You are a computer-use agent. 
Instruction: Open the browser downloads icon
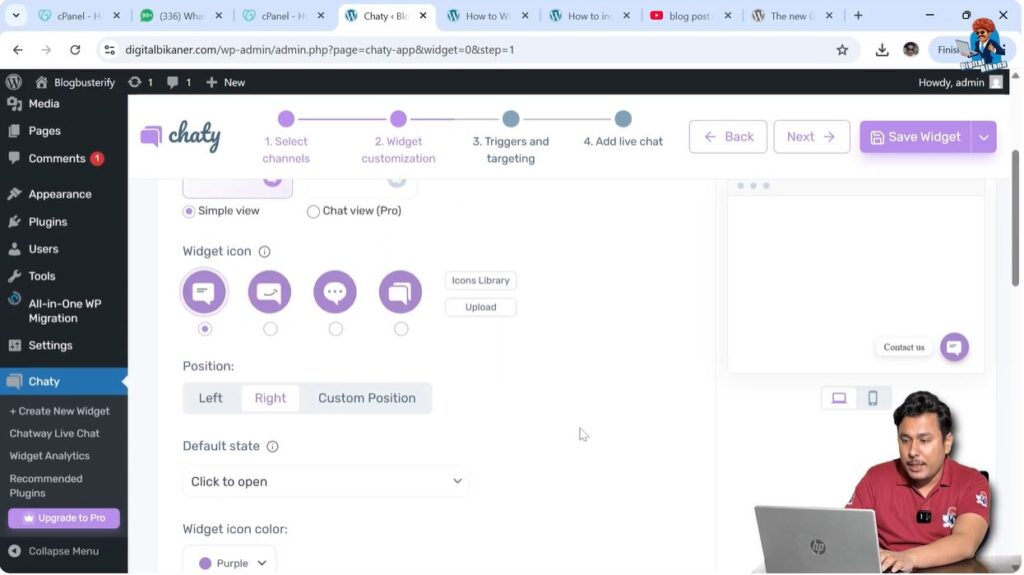[882, 50]
